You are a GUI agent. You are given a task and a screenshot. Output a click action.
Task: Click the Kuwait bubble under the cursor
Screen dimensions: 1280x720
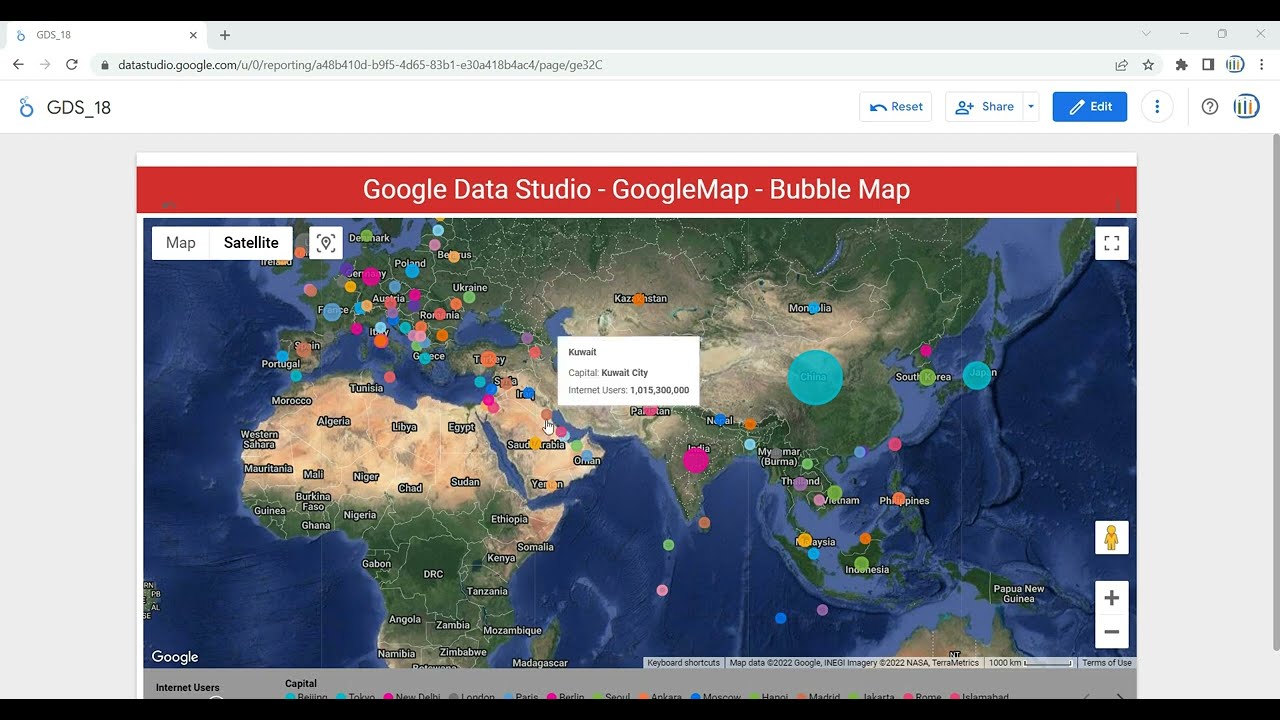coord(546,414)
